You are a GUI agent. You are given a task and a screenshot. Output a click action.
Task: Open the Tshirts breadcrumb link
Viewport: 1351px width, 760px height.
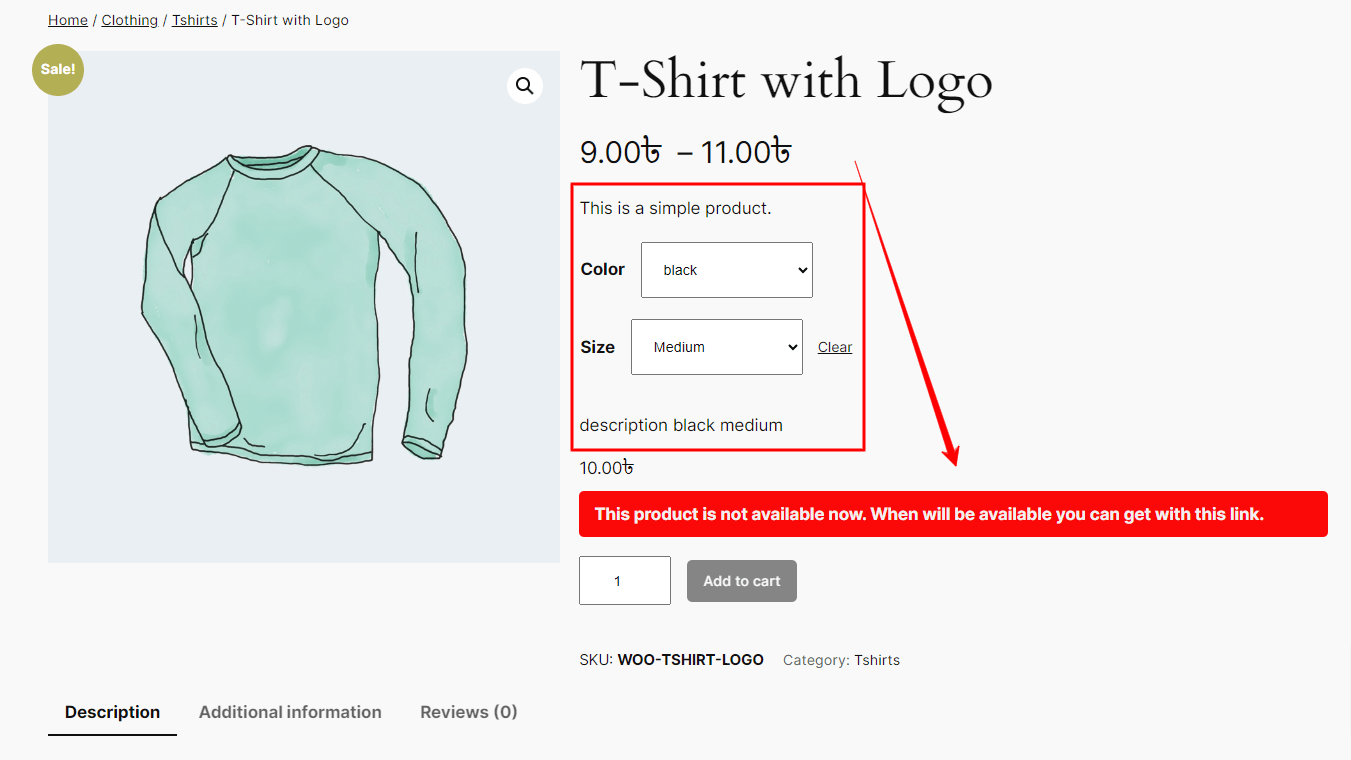click(195, 20)
